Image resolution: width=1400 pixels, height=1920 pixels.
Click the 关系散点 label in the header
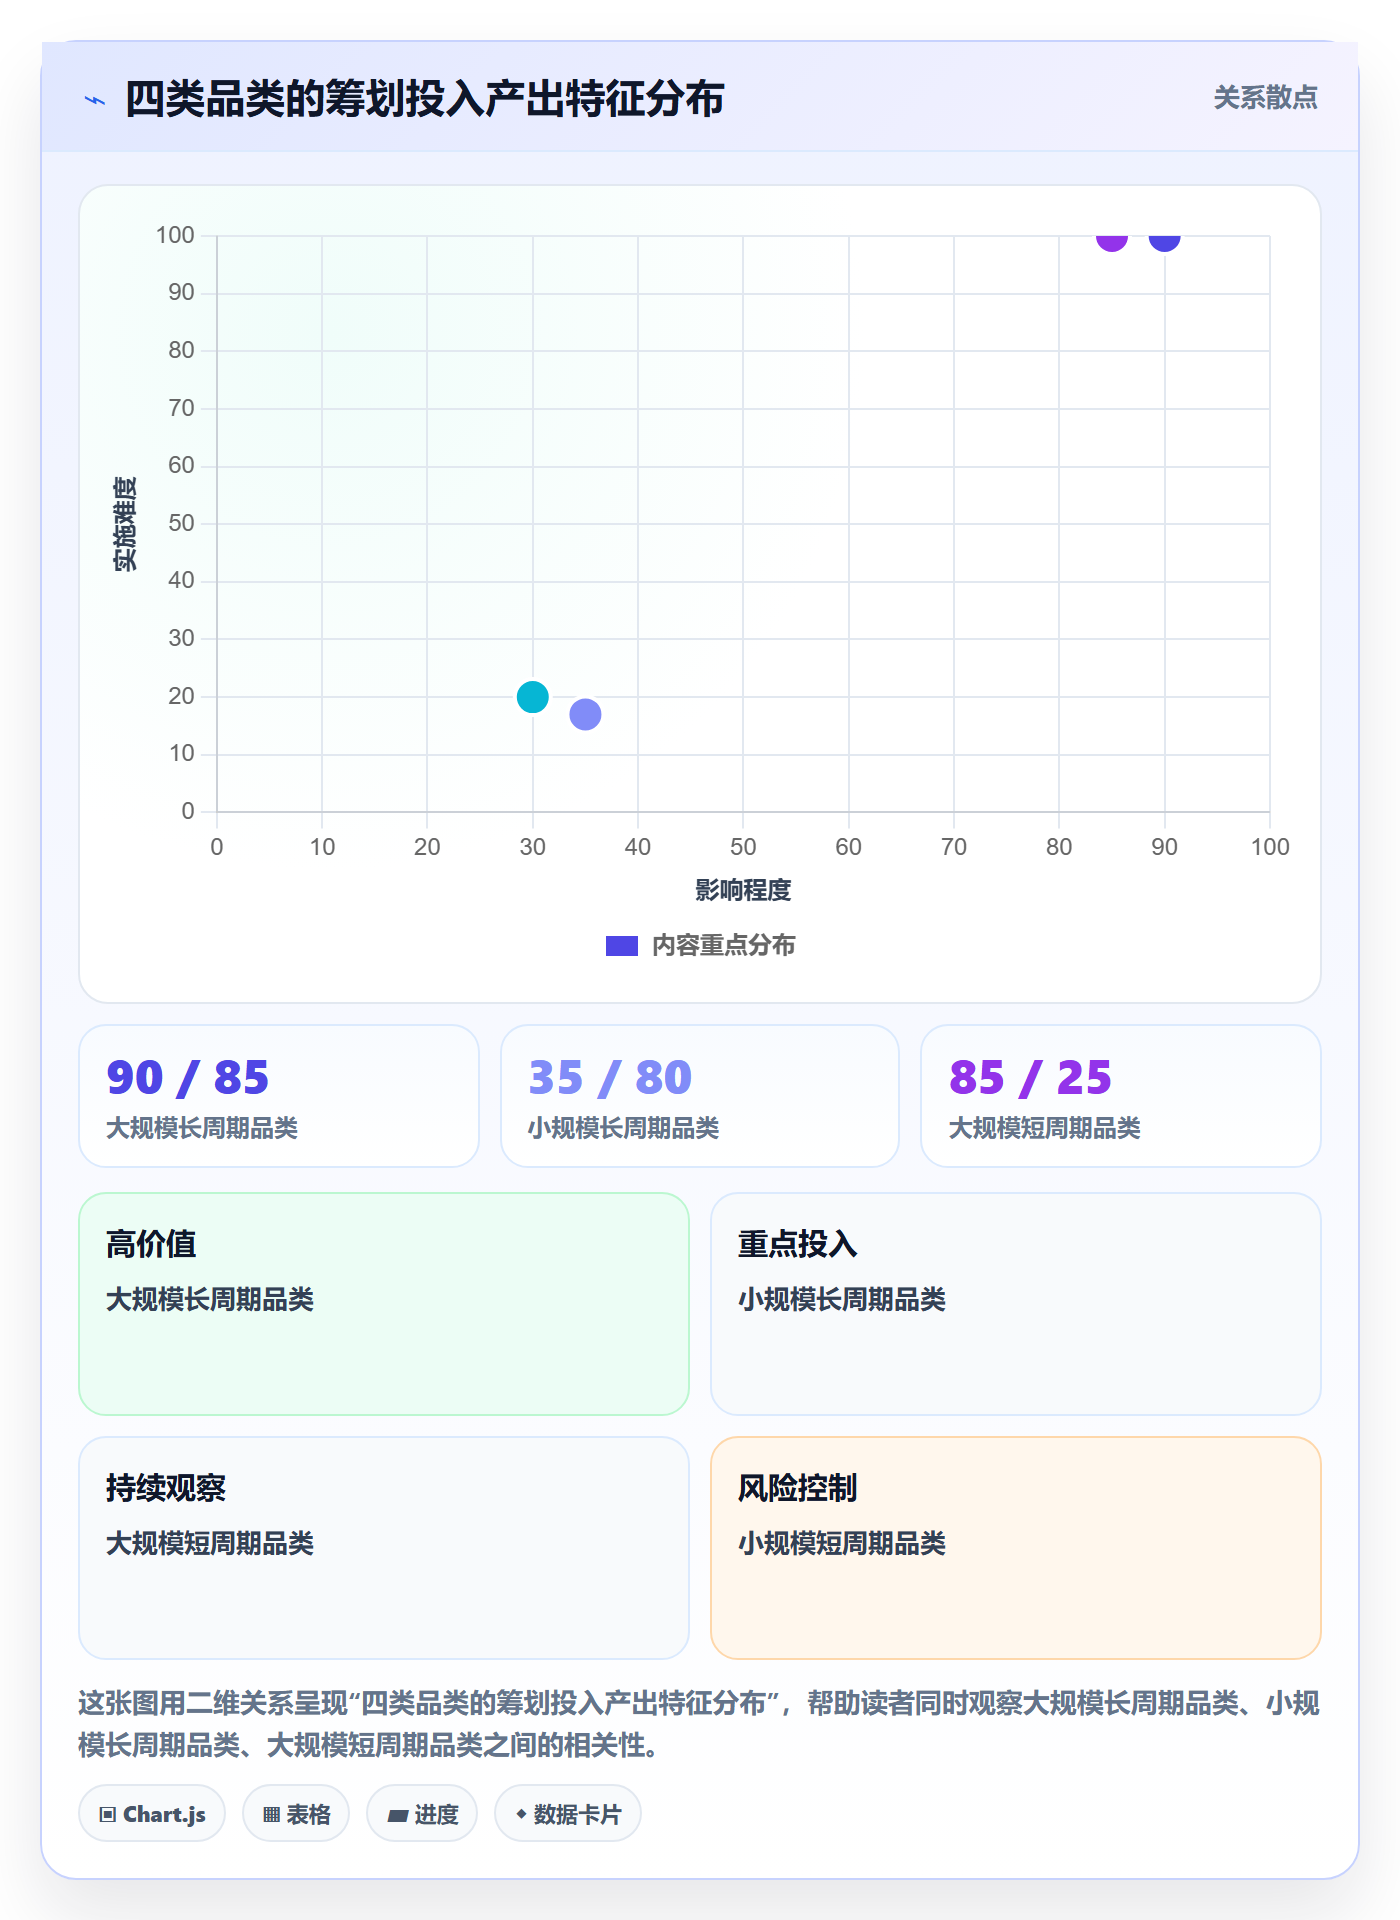pos(1265,98)
